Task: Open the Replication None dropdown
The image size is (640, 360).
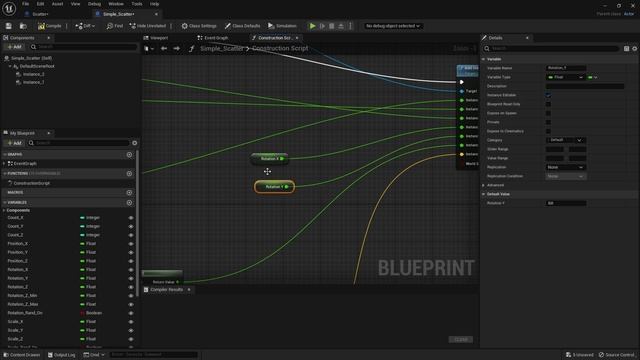Action: (565, 167)
